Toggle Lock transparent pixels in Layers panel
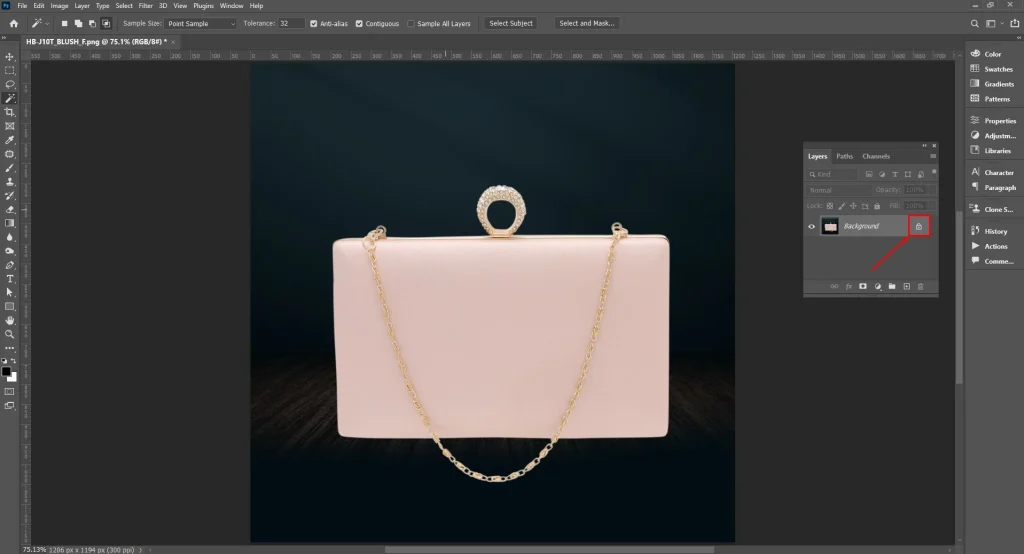The width and height of the screenshot is (1024, 554). pos(830,206)
